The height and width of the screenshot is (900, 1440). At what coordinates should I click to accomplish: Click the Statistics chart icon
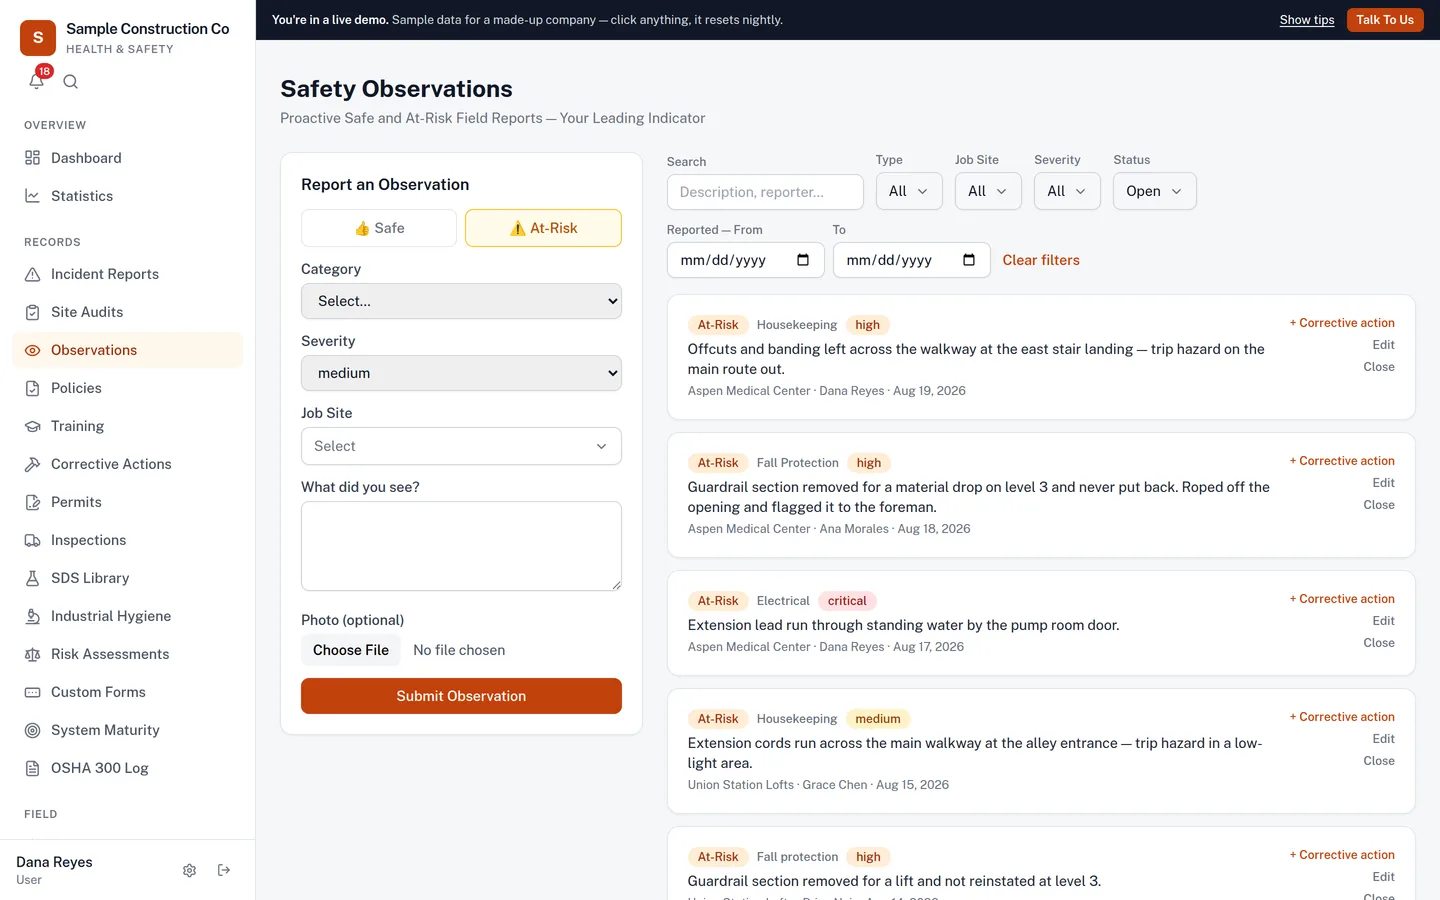[x=33, y=196]
